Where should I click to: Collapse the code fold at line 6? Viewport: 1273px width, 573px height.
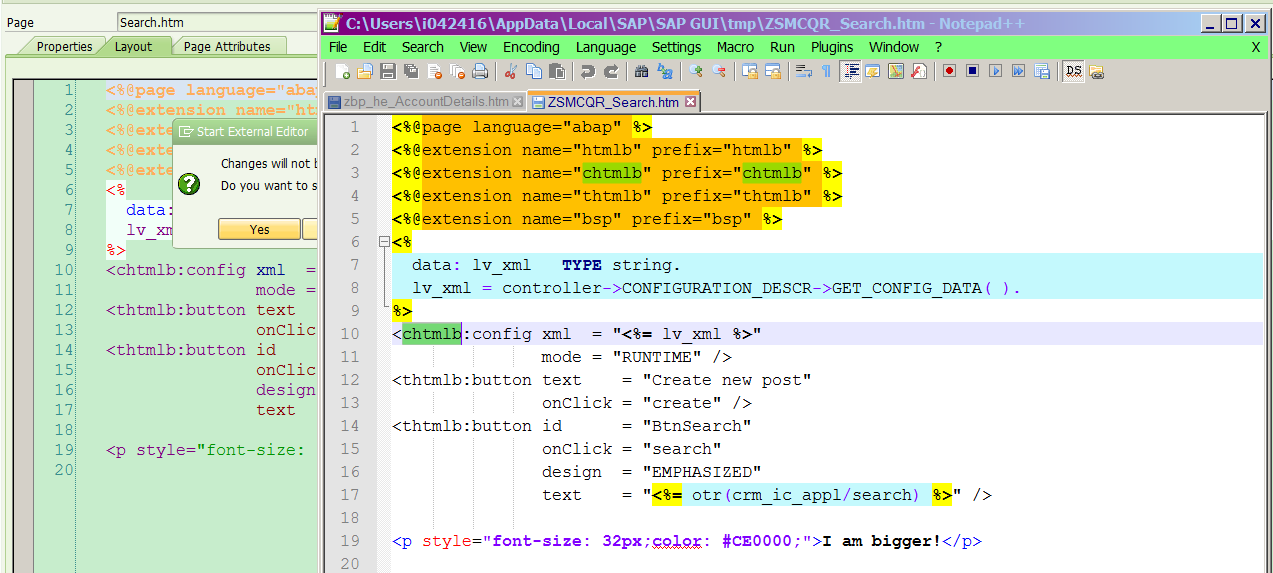click(x=384, y=242)
